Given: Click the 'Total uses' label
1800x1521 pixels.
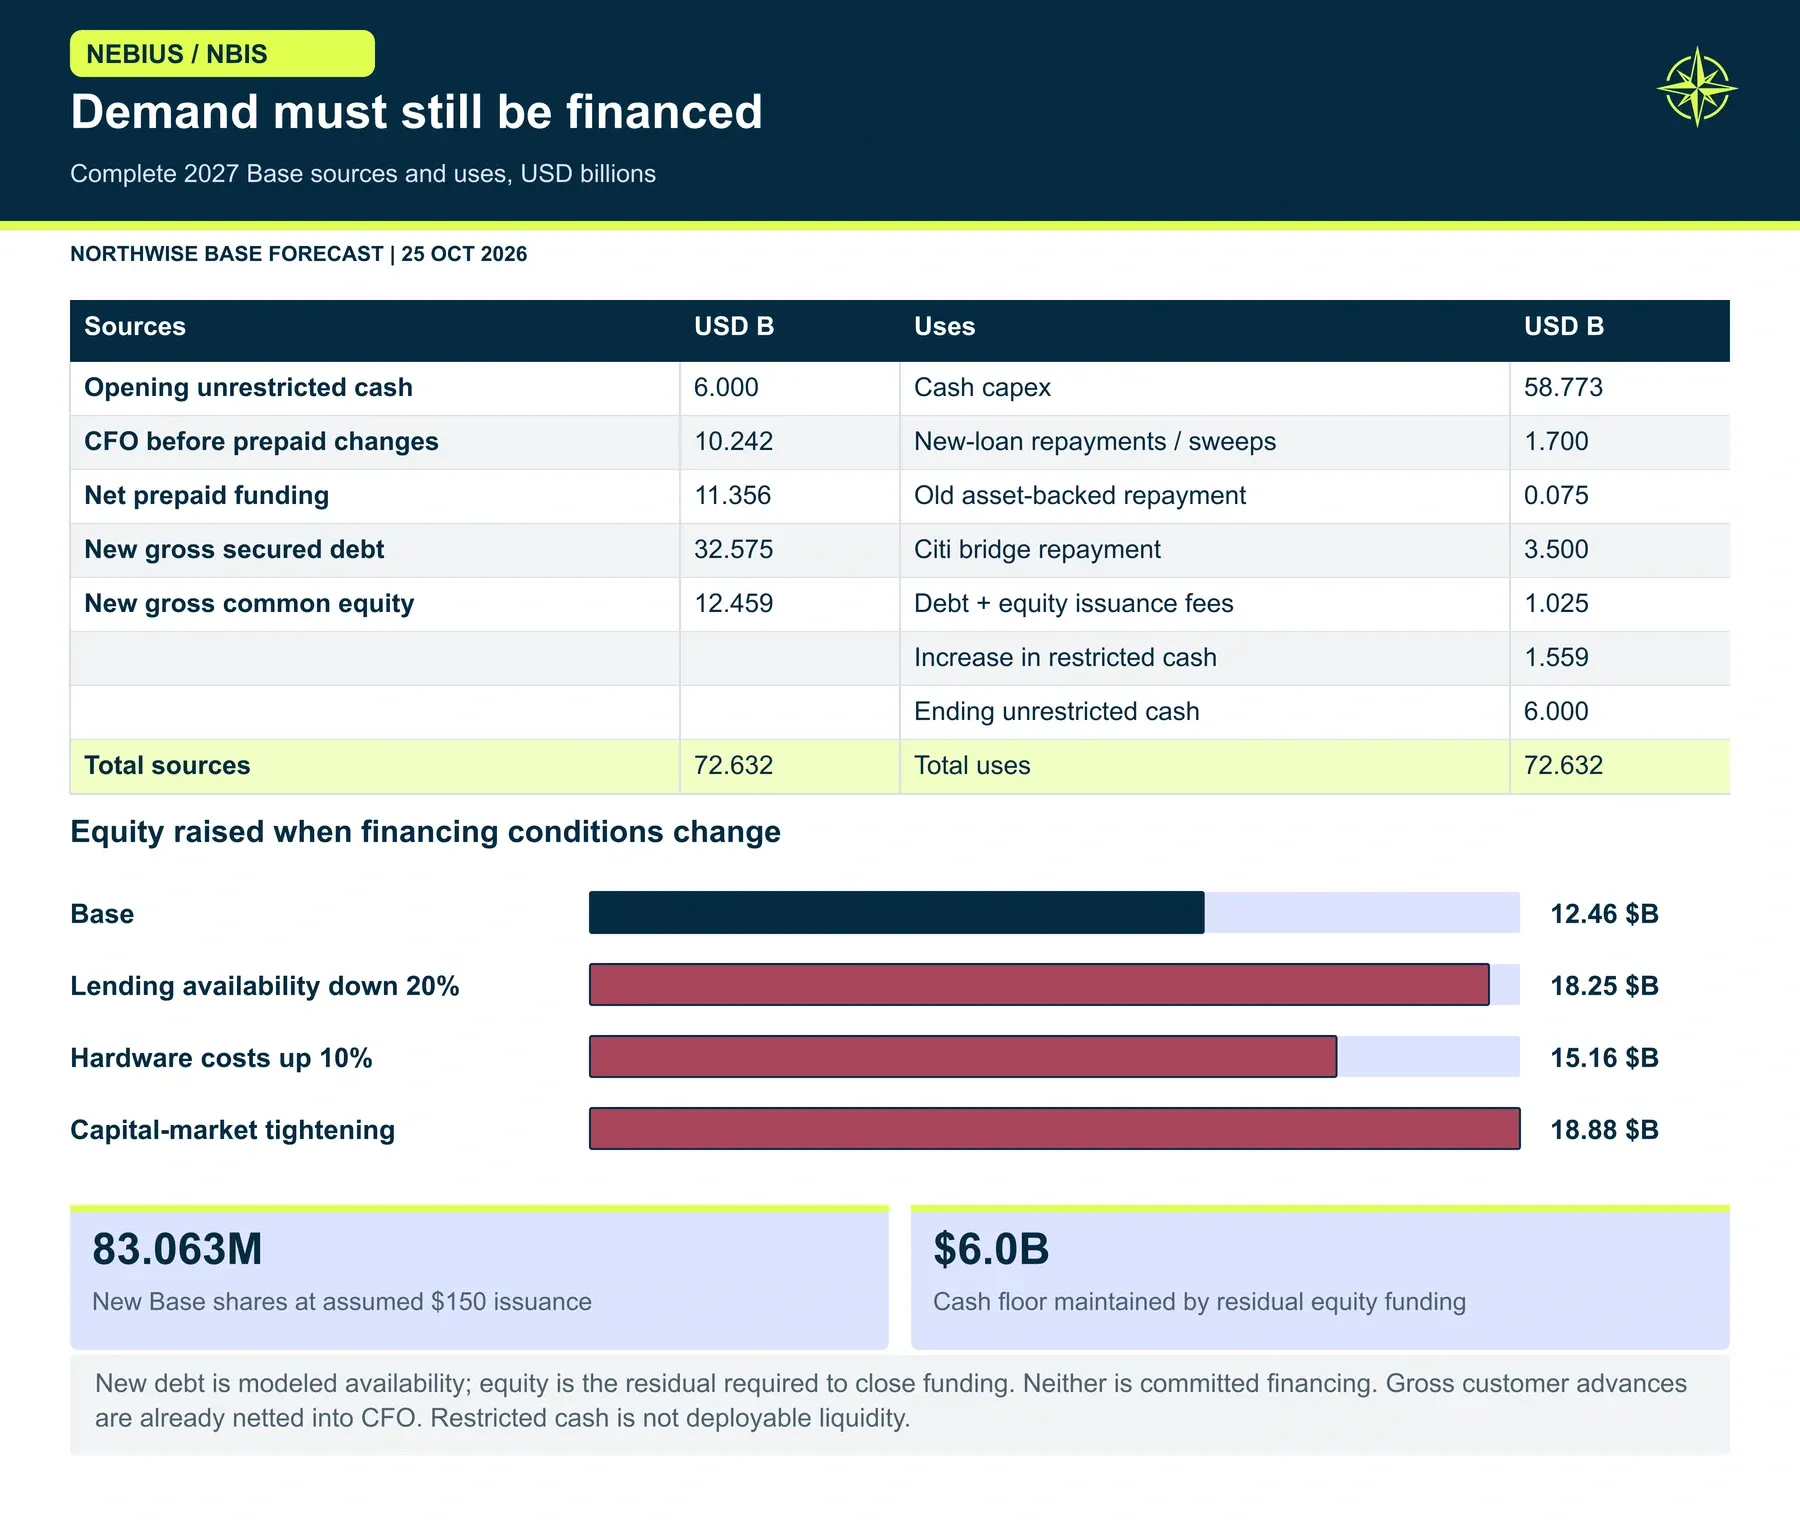Looking at the screenshot, I should [972, 765].
